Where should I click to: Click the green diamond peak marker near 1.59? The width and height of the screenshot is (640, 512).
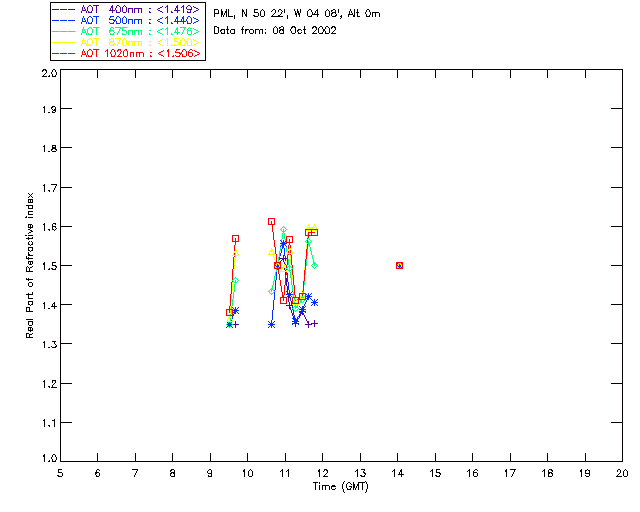point(283,229)
